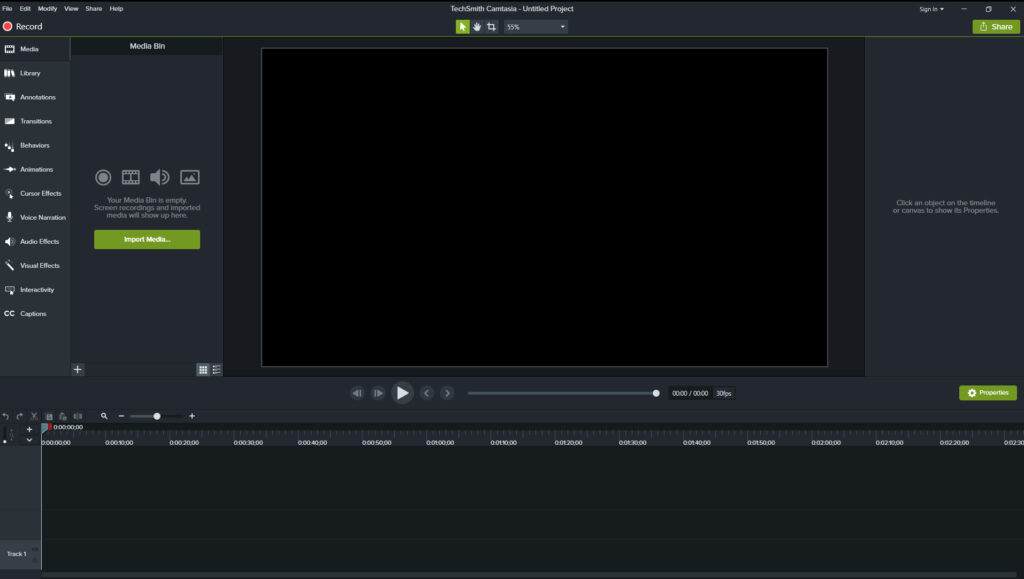Click the film strip video icon in Media Bin
The height and width of the screenshot is (579, 1024).
tap(131, 177)
